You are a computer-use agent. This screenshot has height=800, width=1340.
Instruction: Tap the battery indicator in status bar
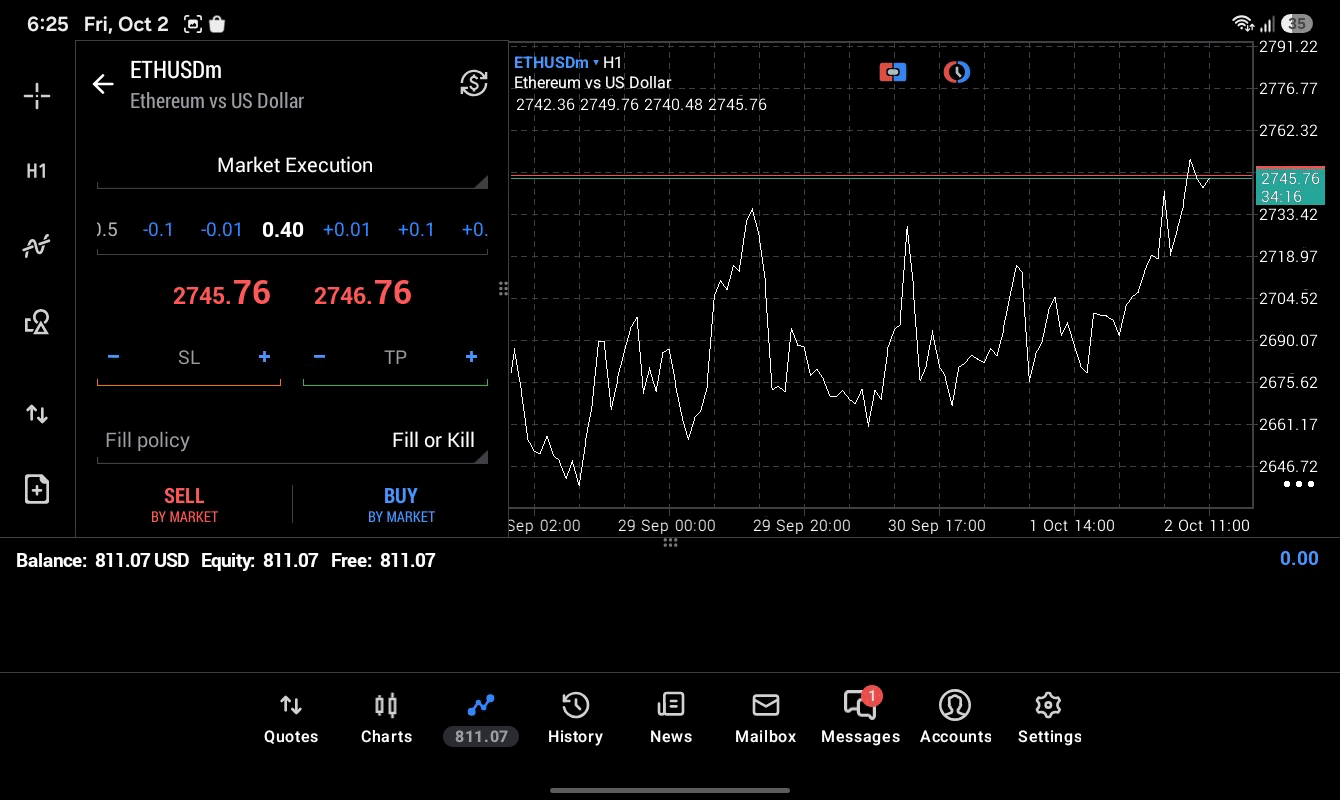[x=1297, y=23]
